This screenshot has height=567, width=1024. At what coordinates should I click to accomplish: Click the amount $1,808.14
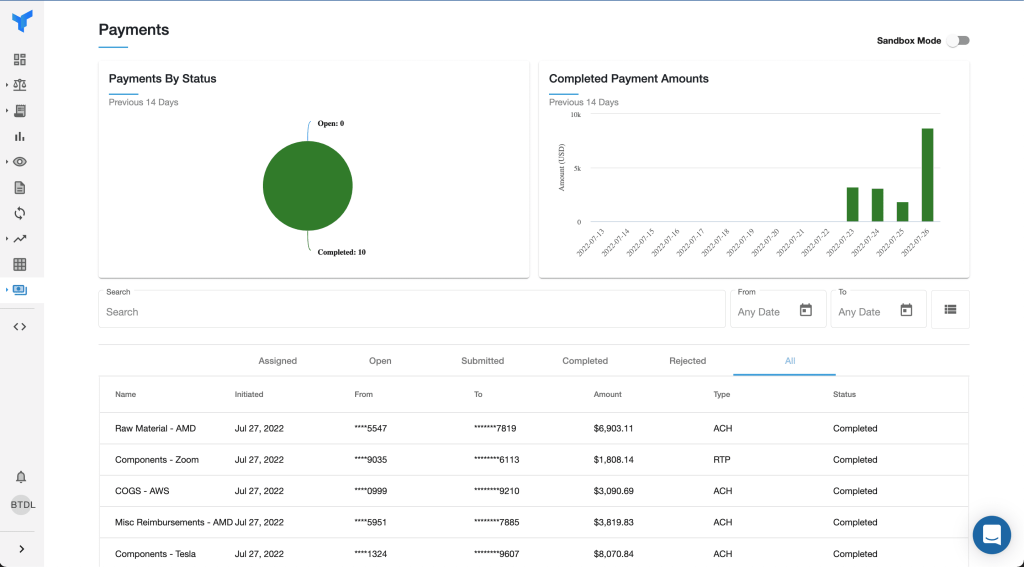coord(613,460)
